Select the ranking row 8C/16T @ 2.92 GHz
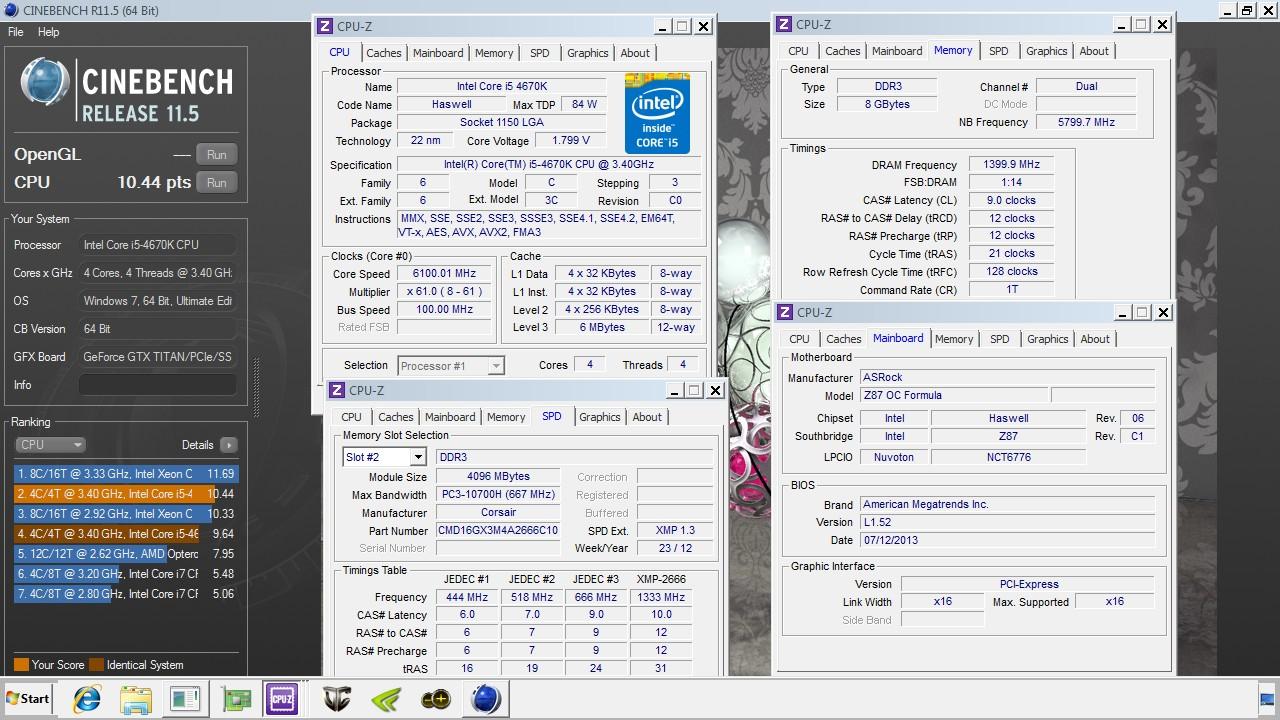1280x720 pixels. [126, 514]
